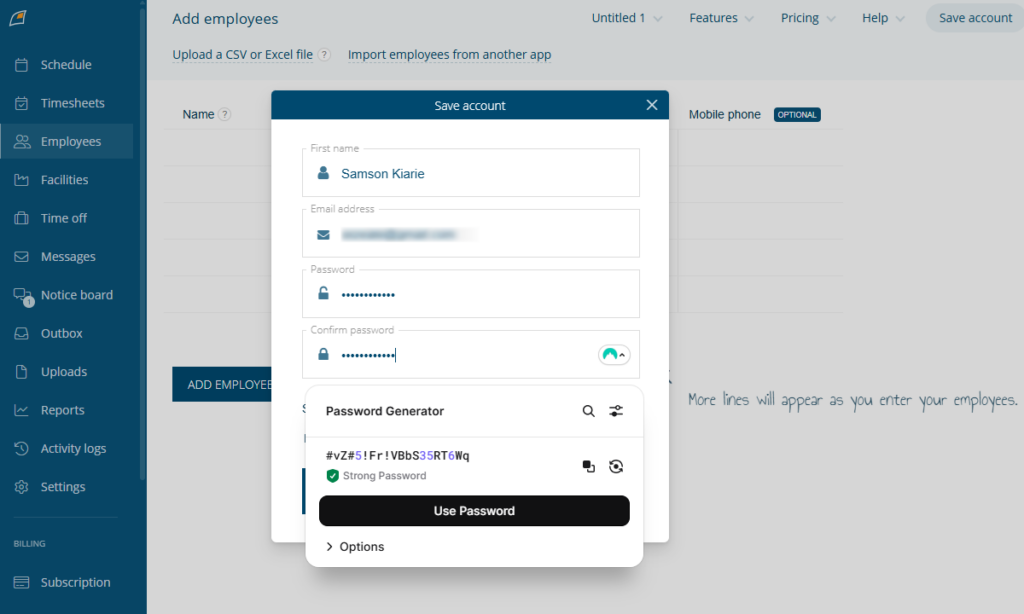Click the Schedule calendar icon

22,65
